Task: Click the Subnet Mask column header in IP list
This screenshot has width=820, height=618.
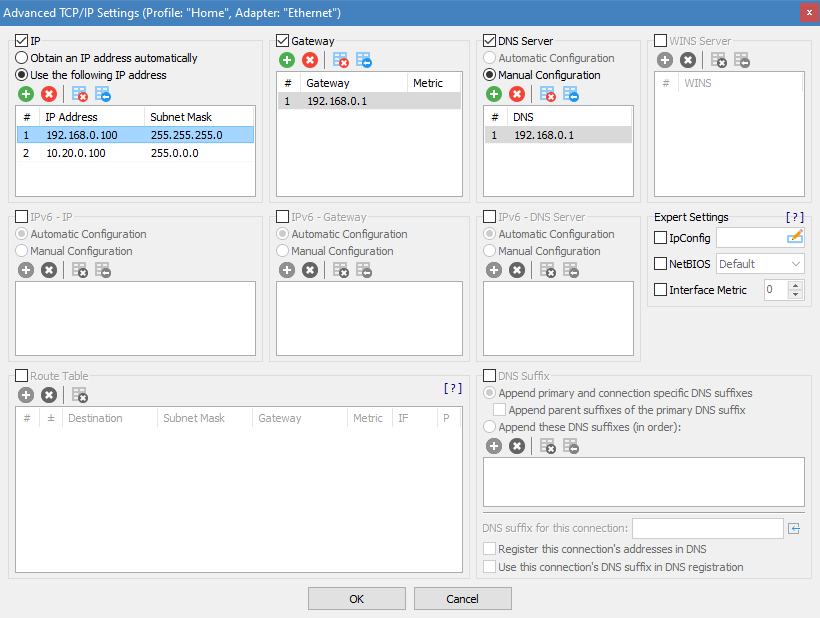Action: [x=199, y=117]
